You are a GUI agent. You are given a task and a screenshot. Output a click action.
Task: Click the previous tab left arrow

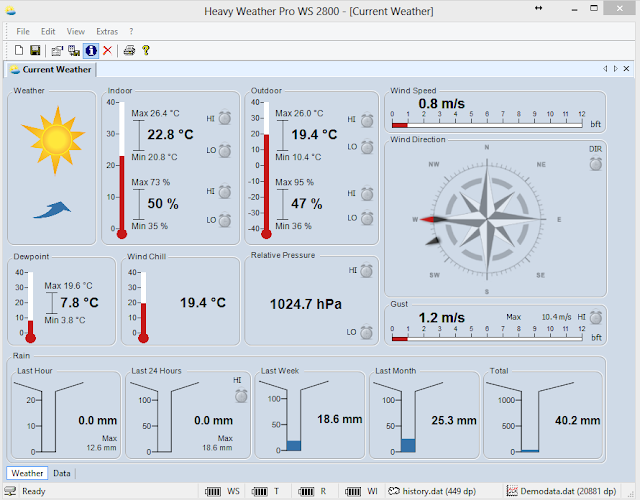coord(605,69)
